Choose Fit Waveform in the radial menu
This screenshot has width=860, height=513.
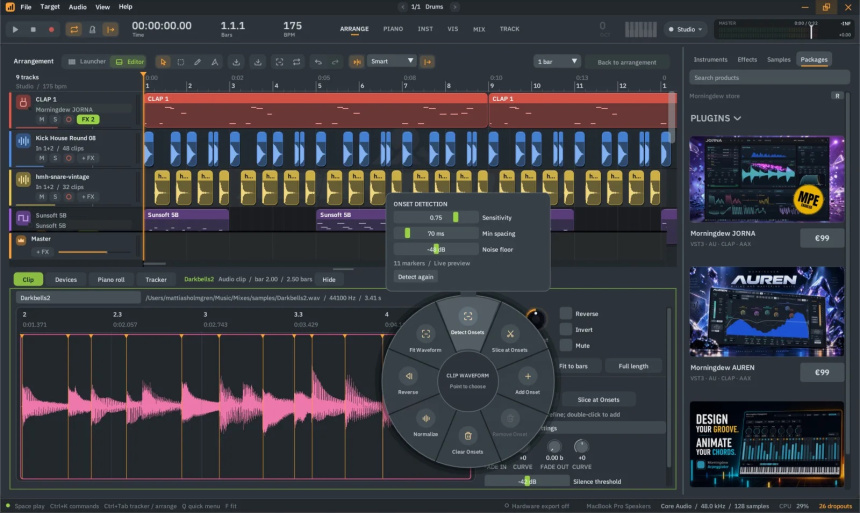[425, 340]
